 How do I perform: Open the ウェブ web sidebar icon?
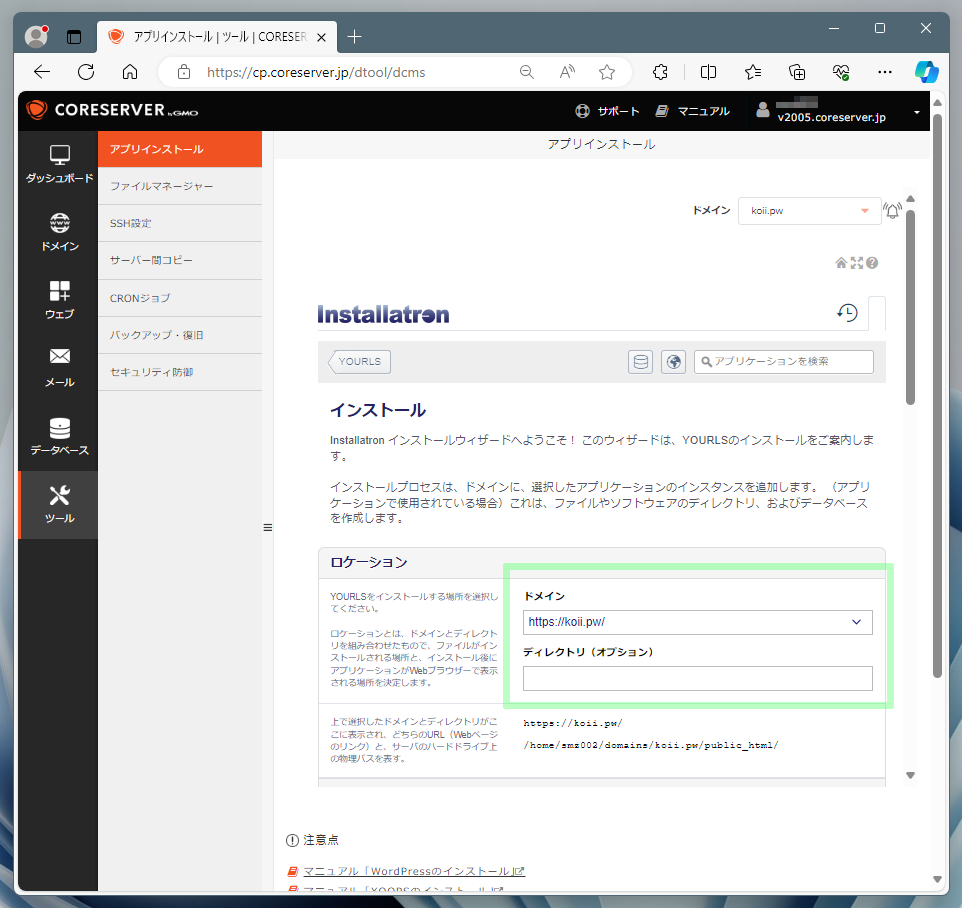(59, 300)
